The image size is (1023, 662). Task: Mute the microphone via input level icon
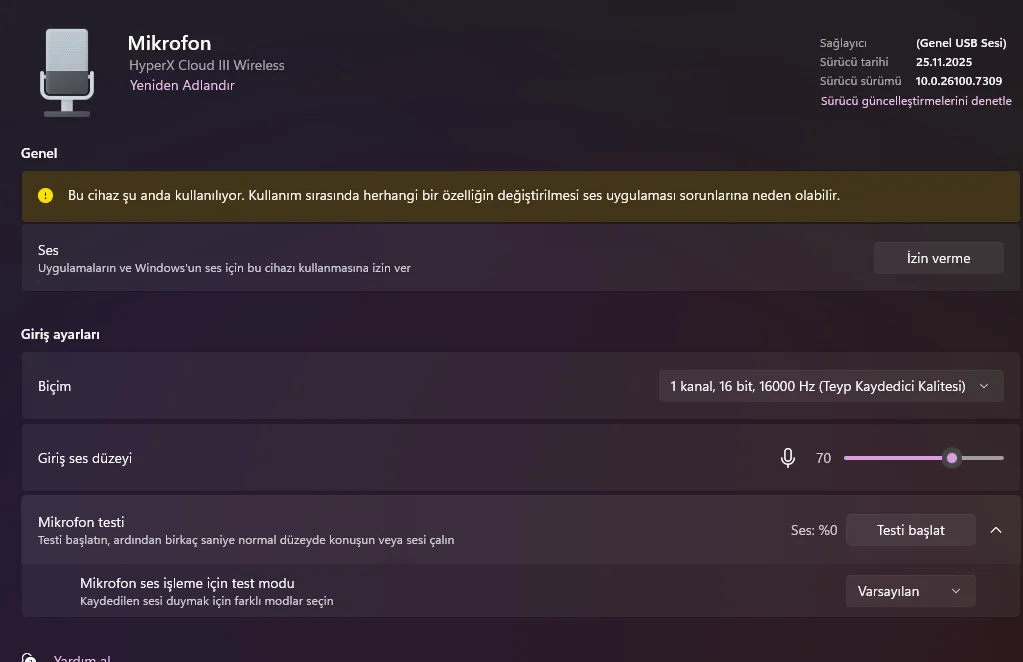tap(788, 458)
